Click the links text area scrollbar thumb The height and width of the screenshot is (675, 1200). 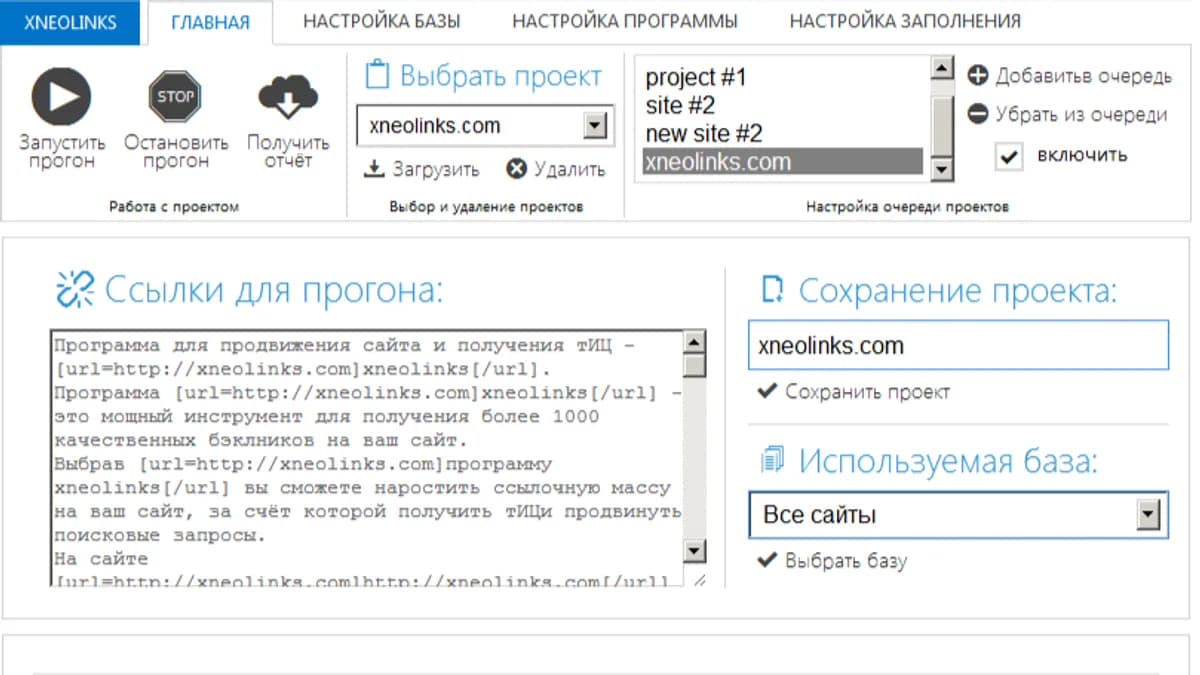click(694, 366)
